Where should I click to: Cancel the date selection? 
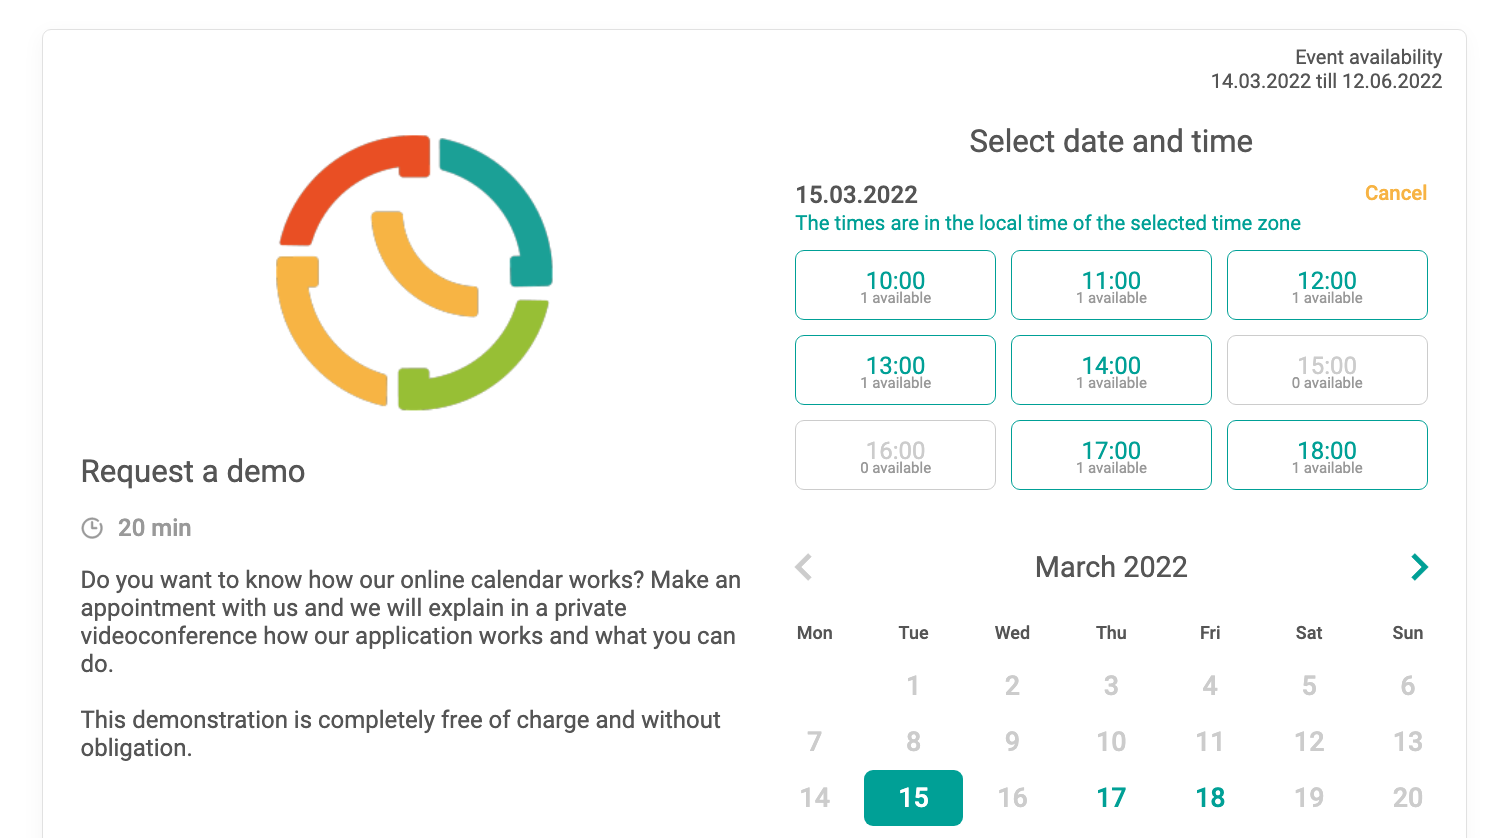pos(1395,193)
